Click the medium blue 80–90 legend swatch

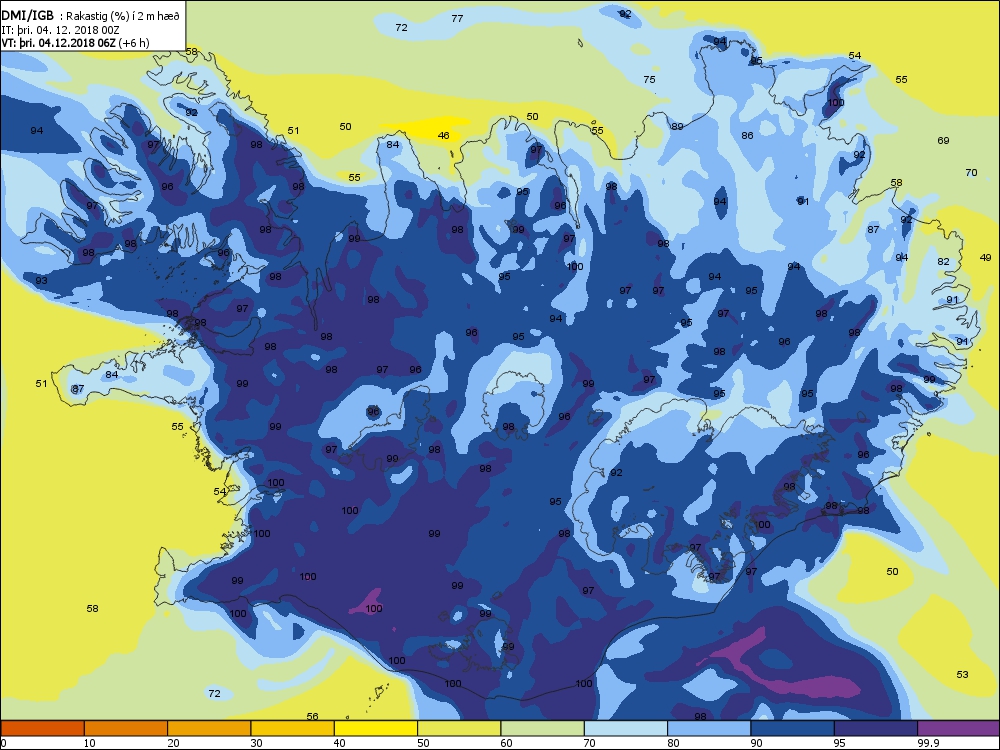tap(709, 728)
